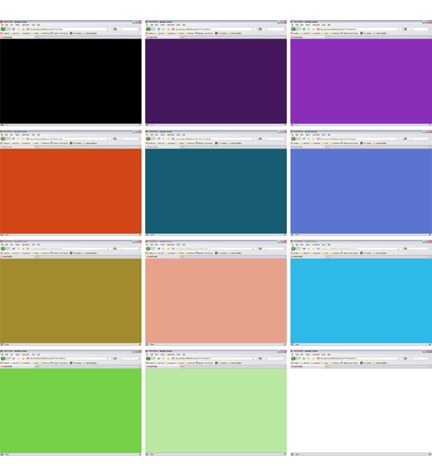Click the search box in the sky blue window toolbar
The height and width of the screenshot is (476, 432).
click(x=418, y=248)
